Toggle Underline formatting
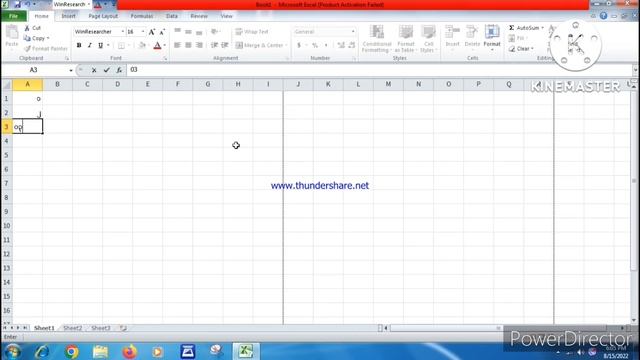Screen dimensions: 640x360 (x=100, y=45)
